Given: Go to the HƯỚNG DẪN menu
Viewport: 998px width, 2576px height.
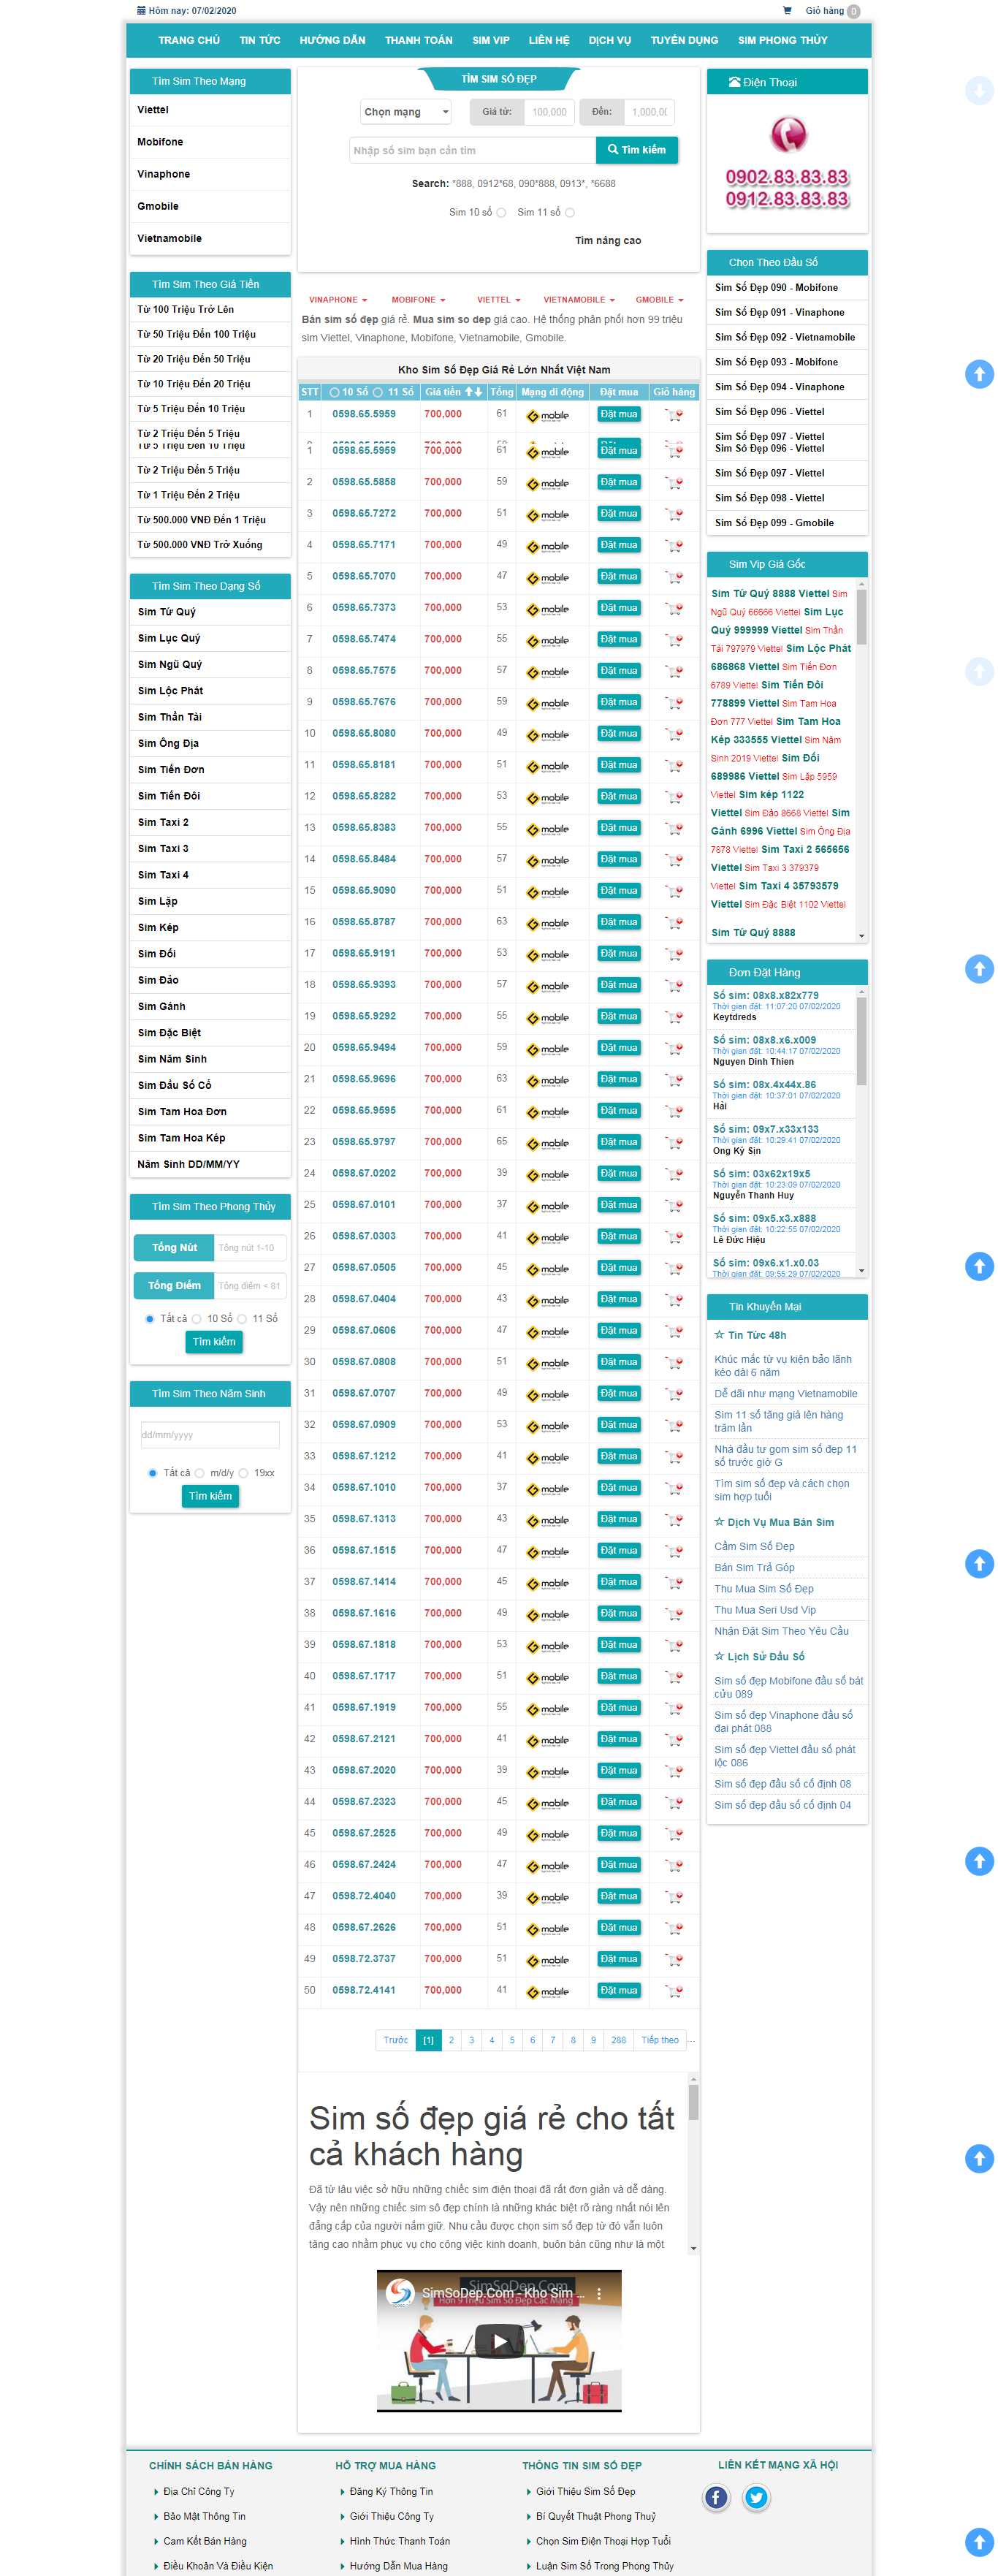Looking at the screenshot, I should (332, 41).
